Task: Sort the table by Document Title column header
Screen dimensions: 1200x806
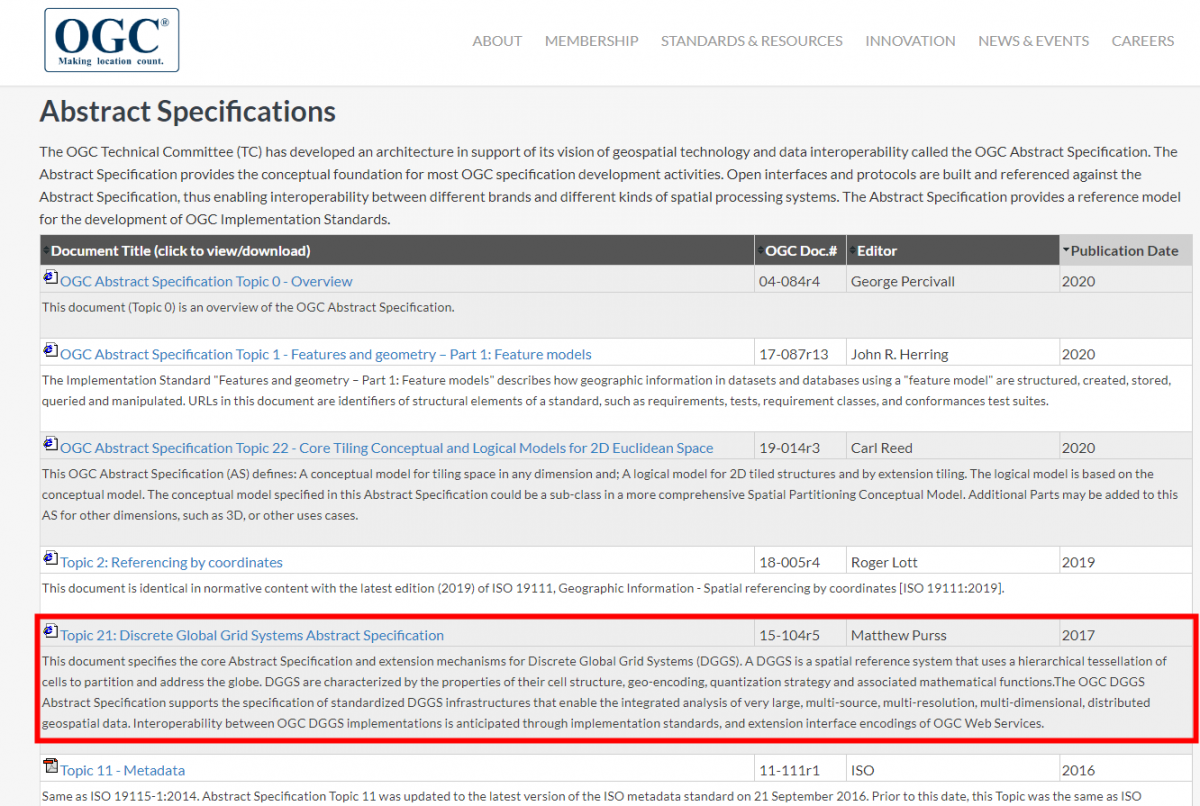Action: pos(180,251)
